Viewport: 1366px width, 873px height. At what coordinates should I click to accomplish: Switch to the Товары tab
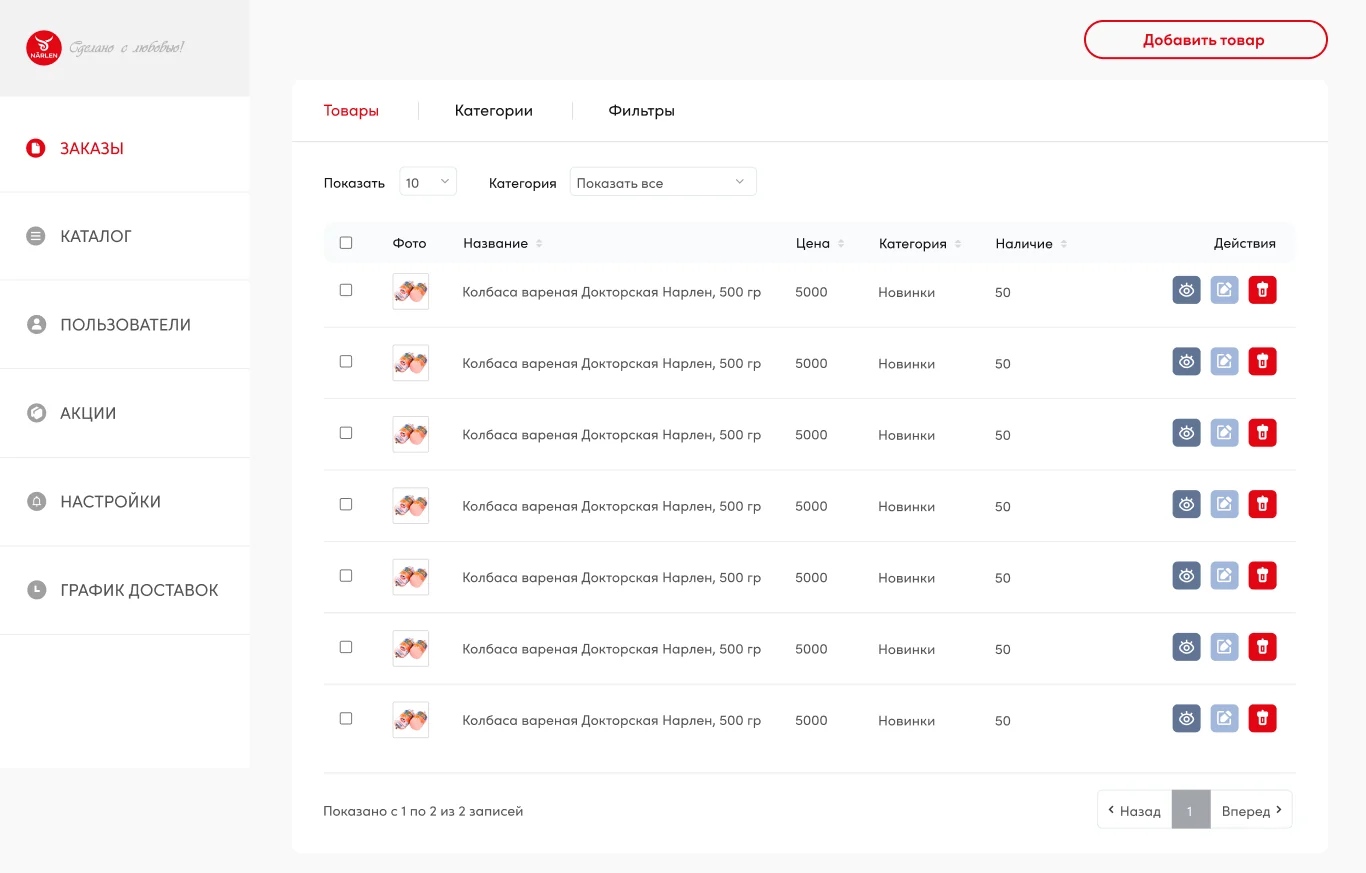[x=351, y=111]
